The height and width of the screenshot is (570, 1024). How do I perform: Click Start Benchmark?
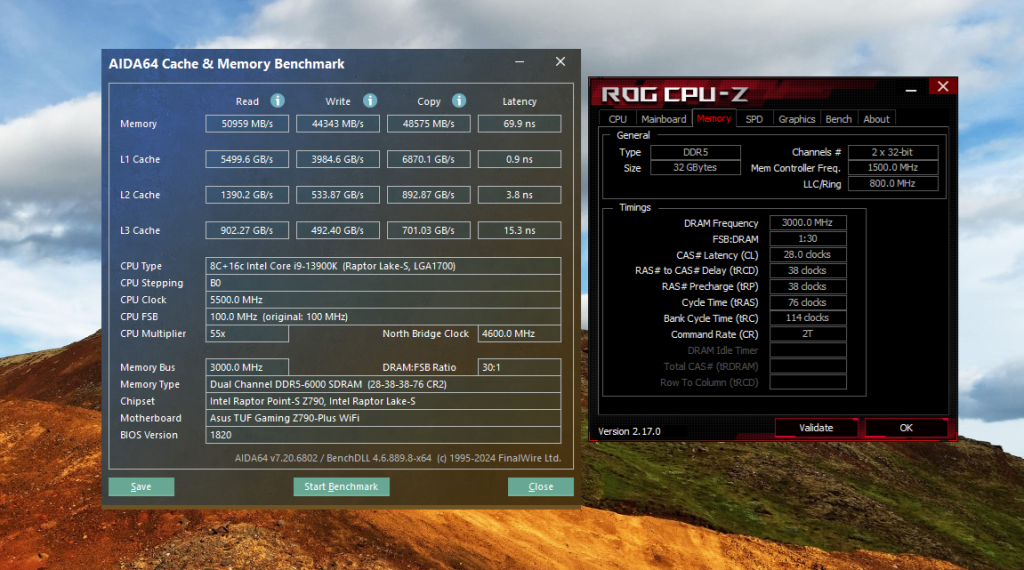pyautogui.click(x=341, y=487)
